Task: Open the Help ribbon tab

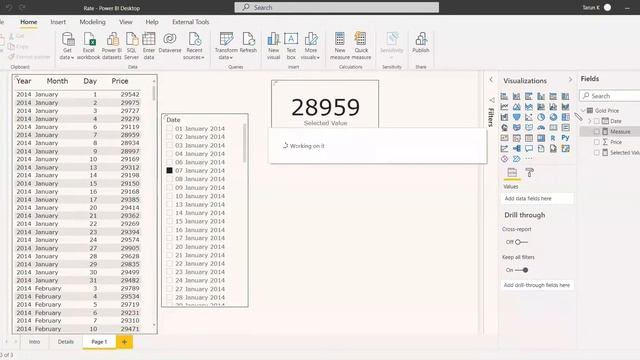Action: point(152,22)
